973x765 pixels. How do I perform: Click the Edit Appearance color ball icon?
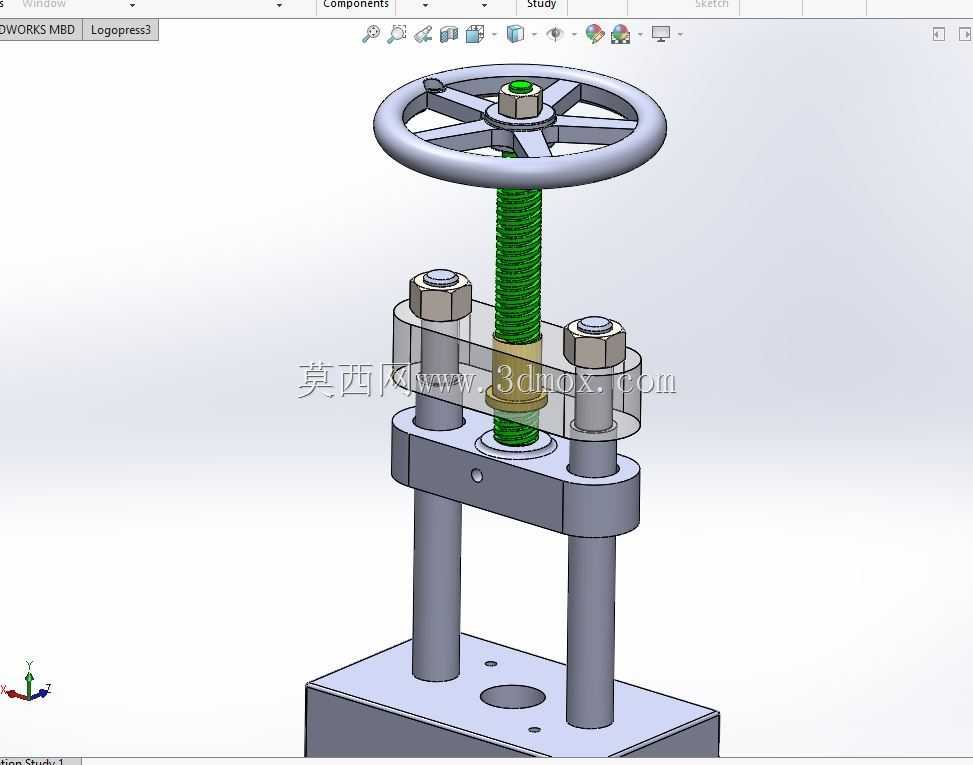594,34
